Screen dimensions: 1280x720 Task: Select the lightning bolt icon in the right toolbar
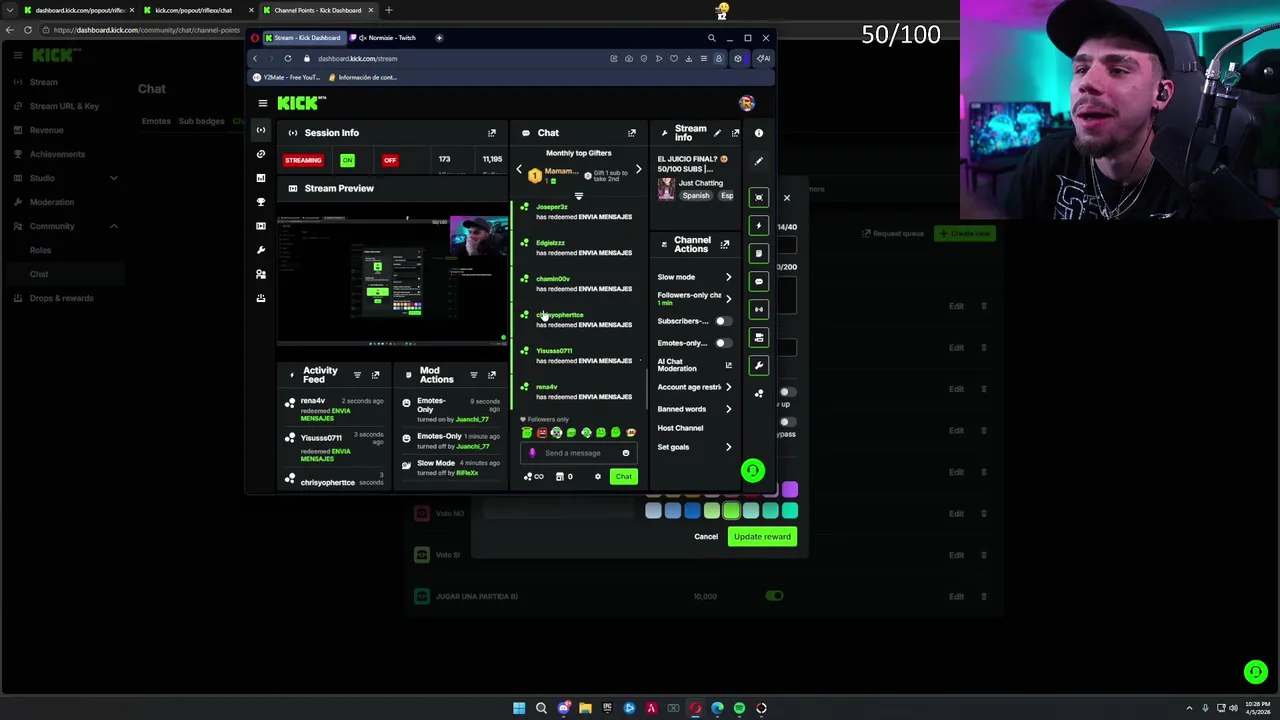click(x=759, y=226)
